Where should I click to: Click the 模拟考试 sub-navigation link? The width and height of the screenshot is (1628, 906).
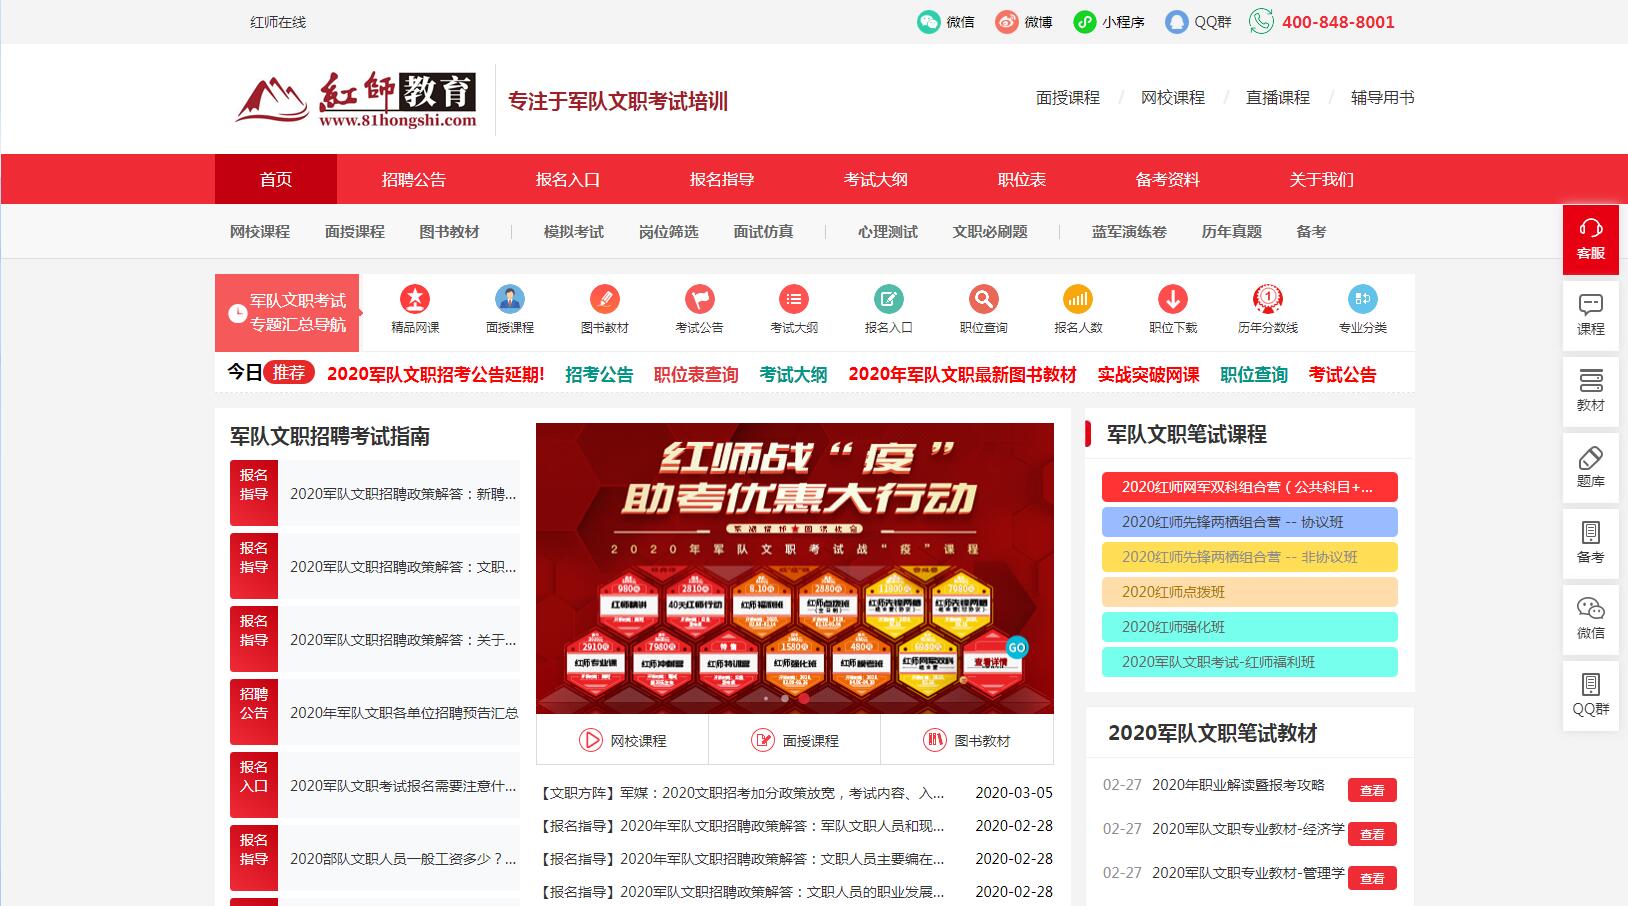(573, 232)
